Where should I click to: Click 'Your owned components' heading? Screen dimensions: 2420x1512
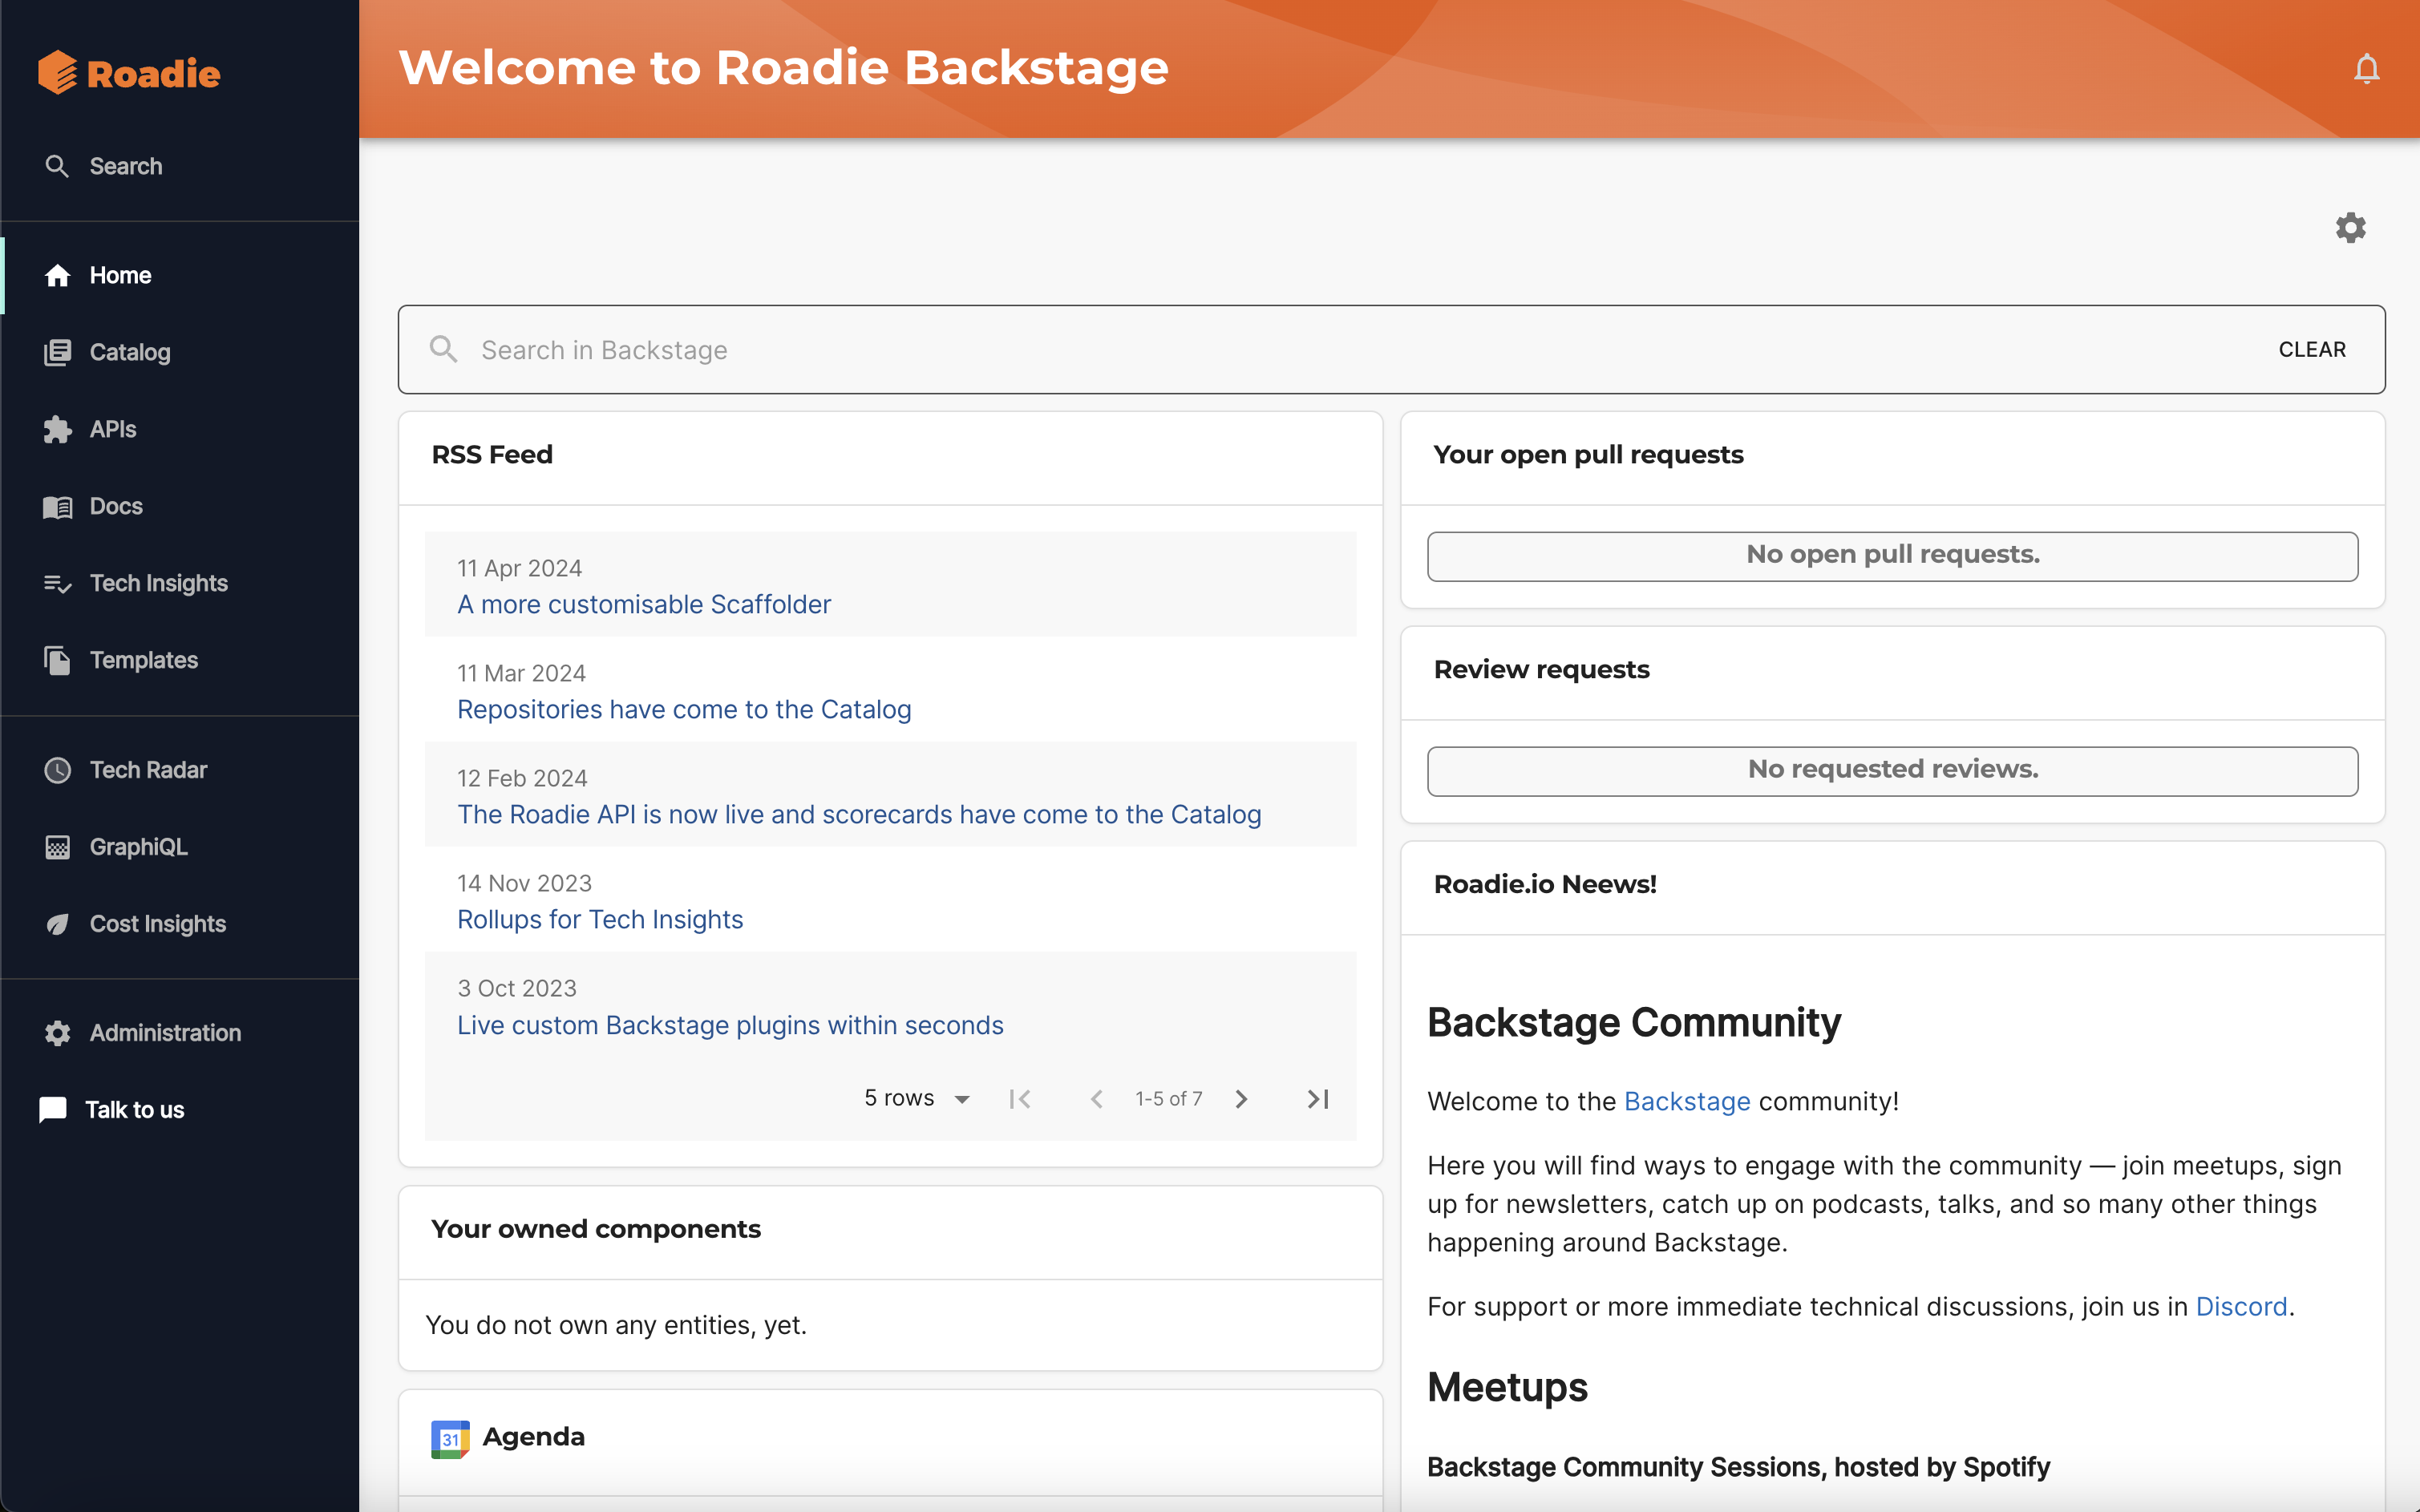coord(596,1229)
